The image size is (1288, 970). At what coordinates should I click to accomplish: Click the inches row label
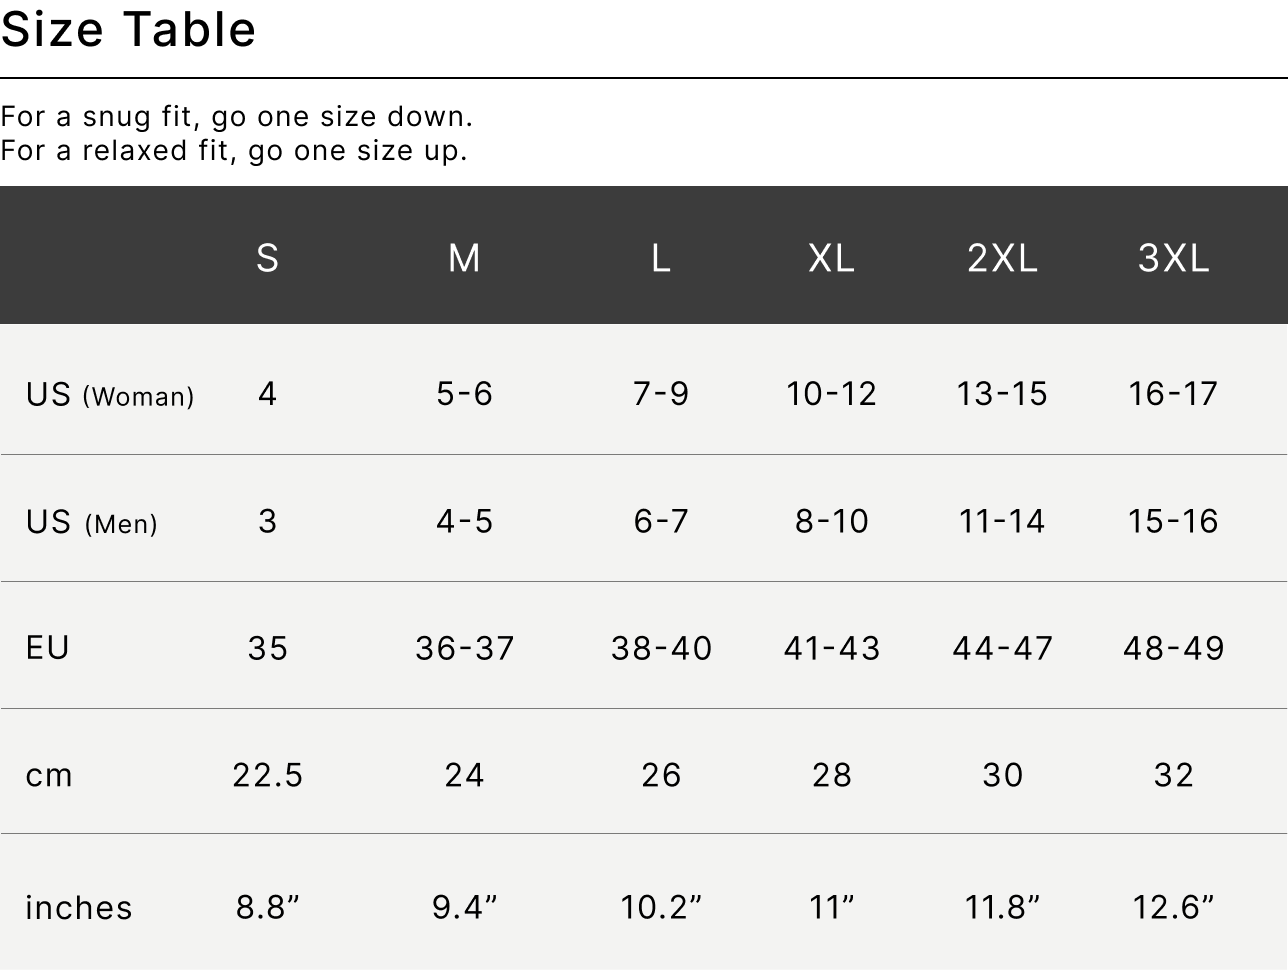(79, 907)
